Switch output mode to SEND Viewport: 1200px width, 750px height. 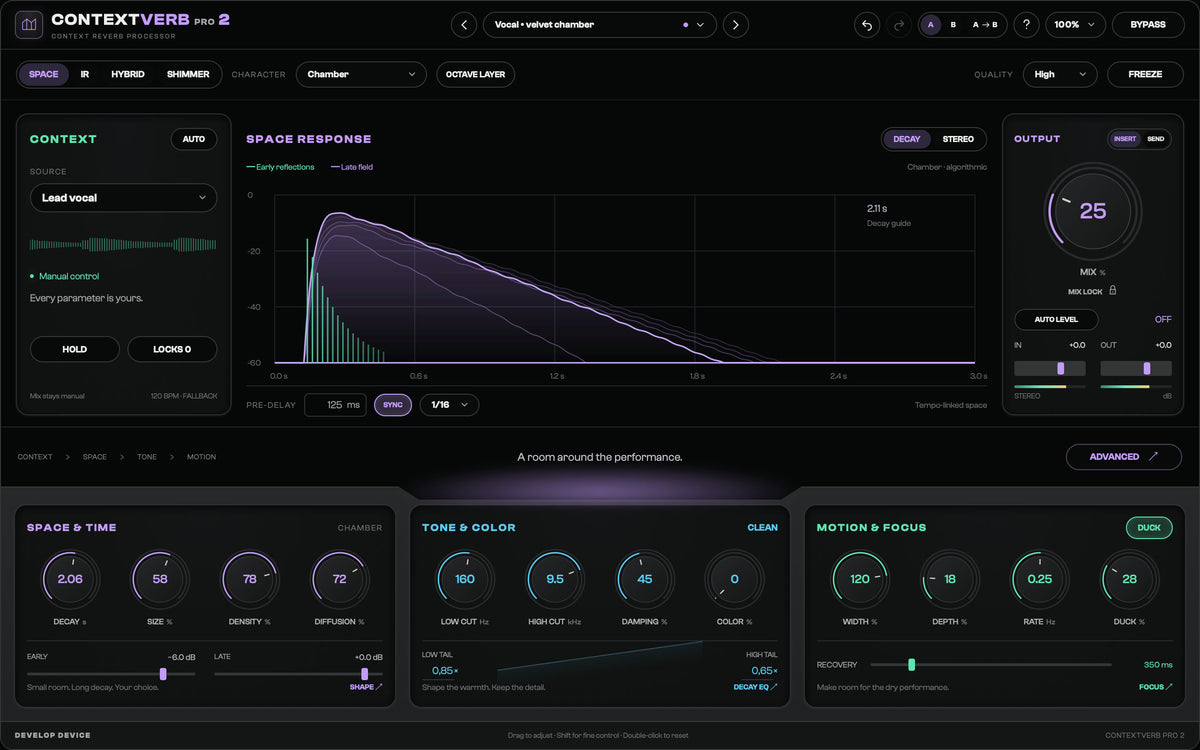pos(1156,139)
